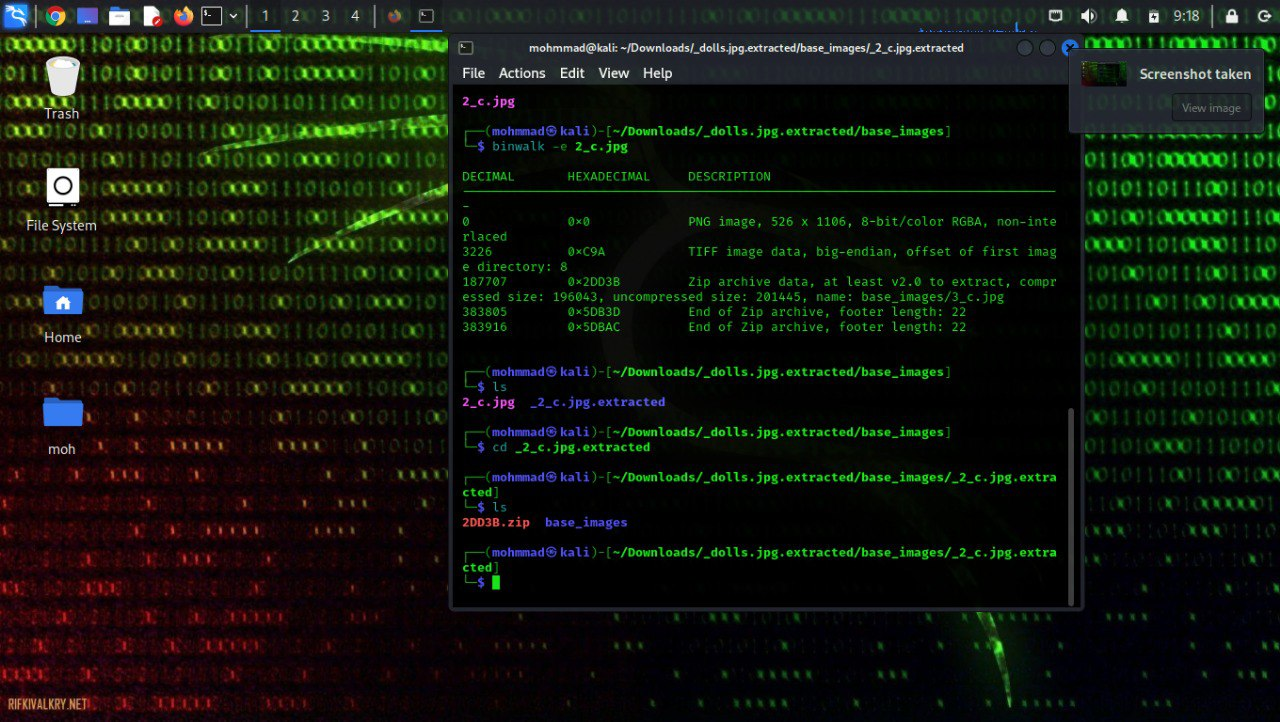This screenshot has width=1280, height=722.
Task: Switch to workspace 3
Action: coord(325,16)
